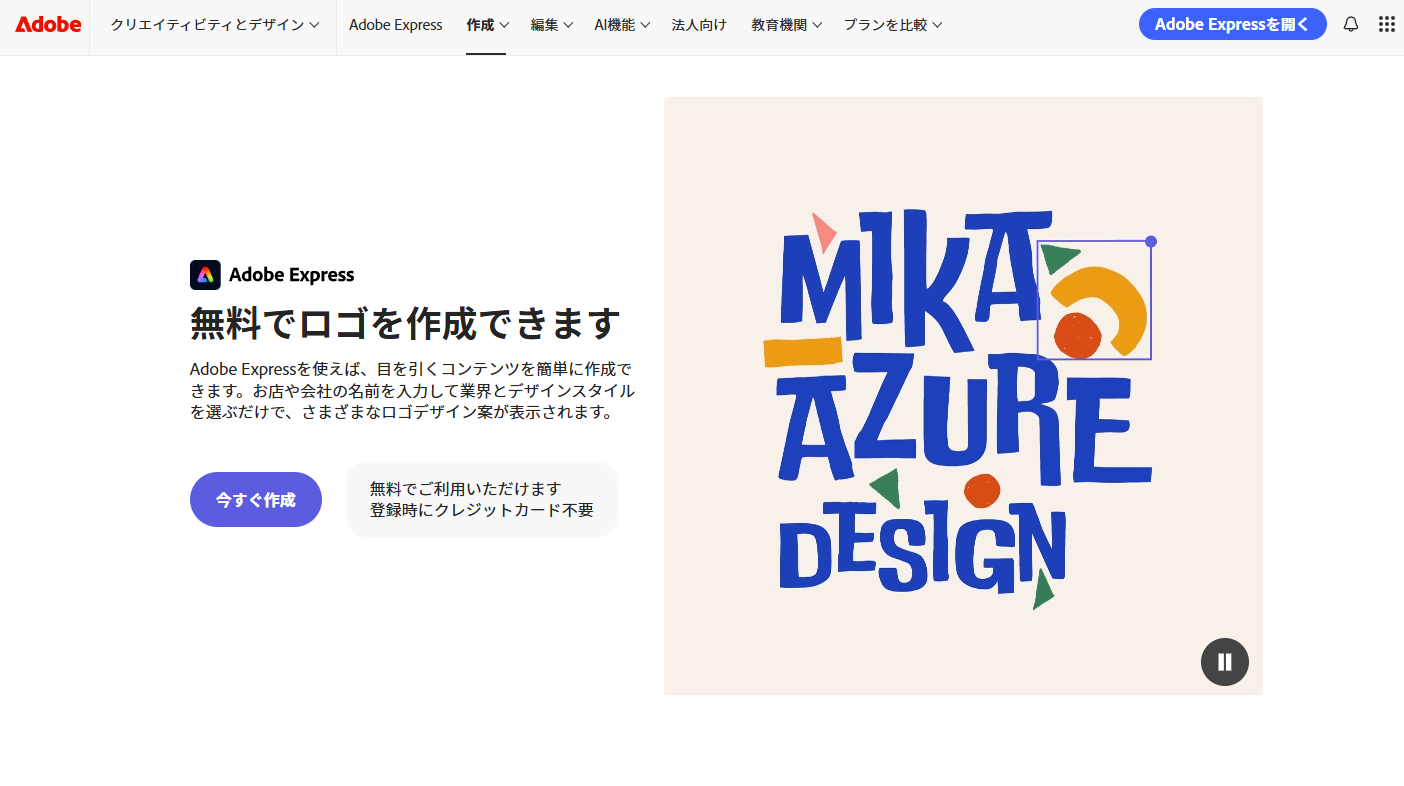
Task: Click the Adobe logo in the header
Action: 48,24
